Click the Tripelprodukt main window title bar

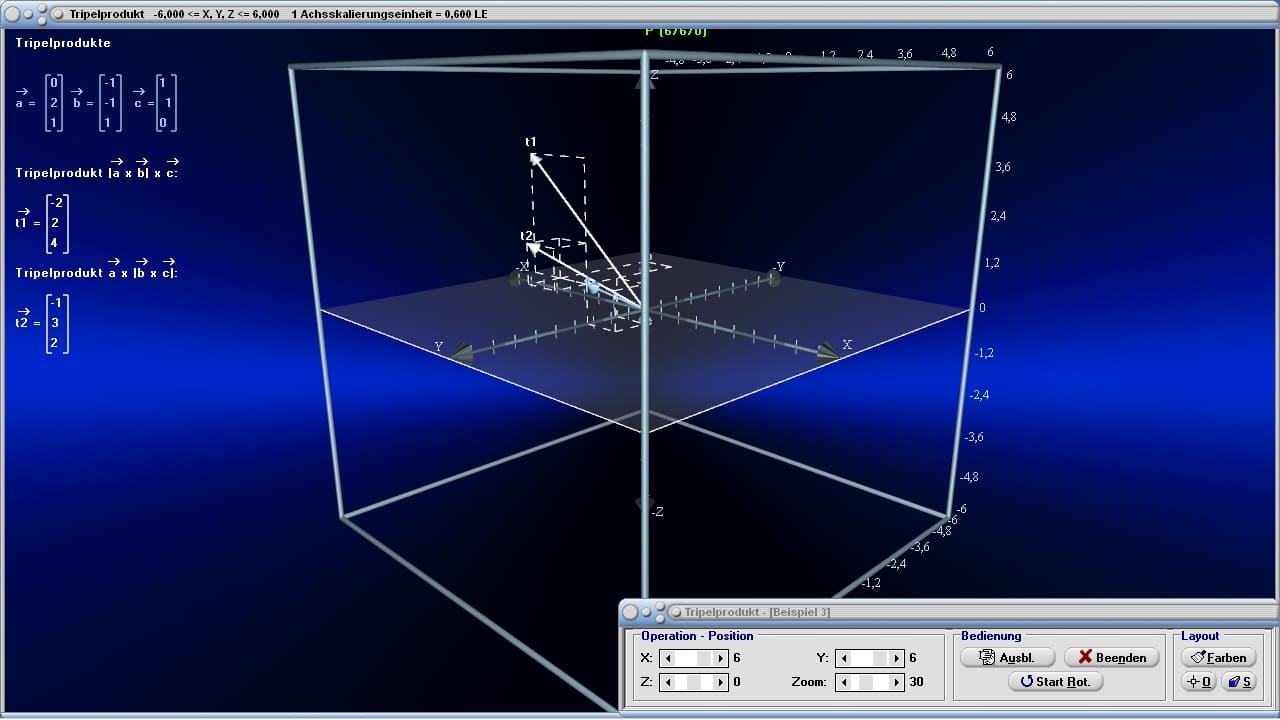(640, 14)
